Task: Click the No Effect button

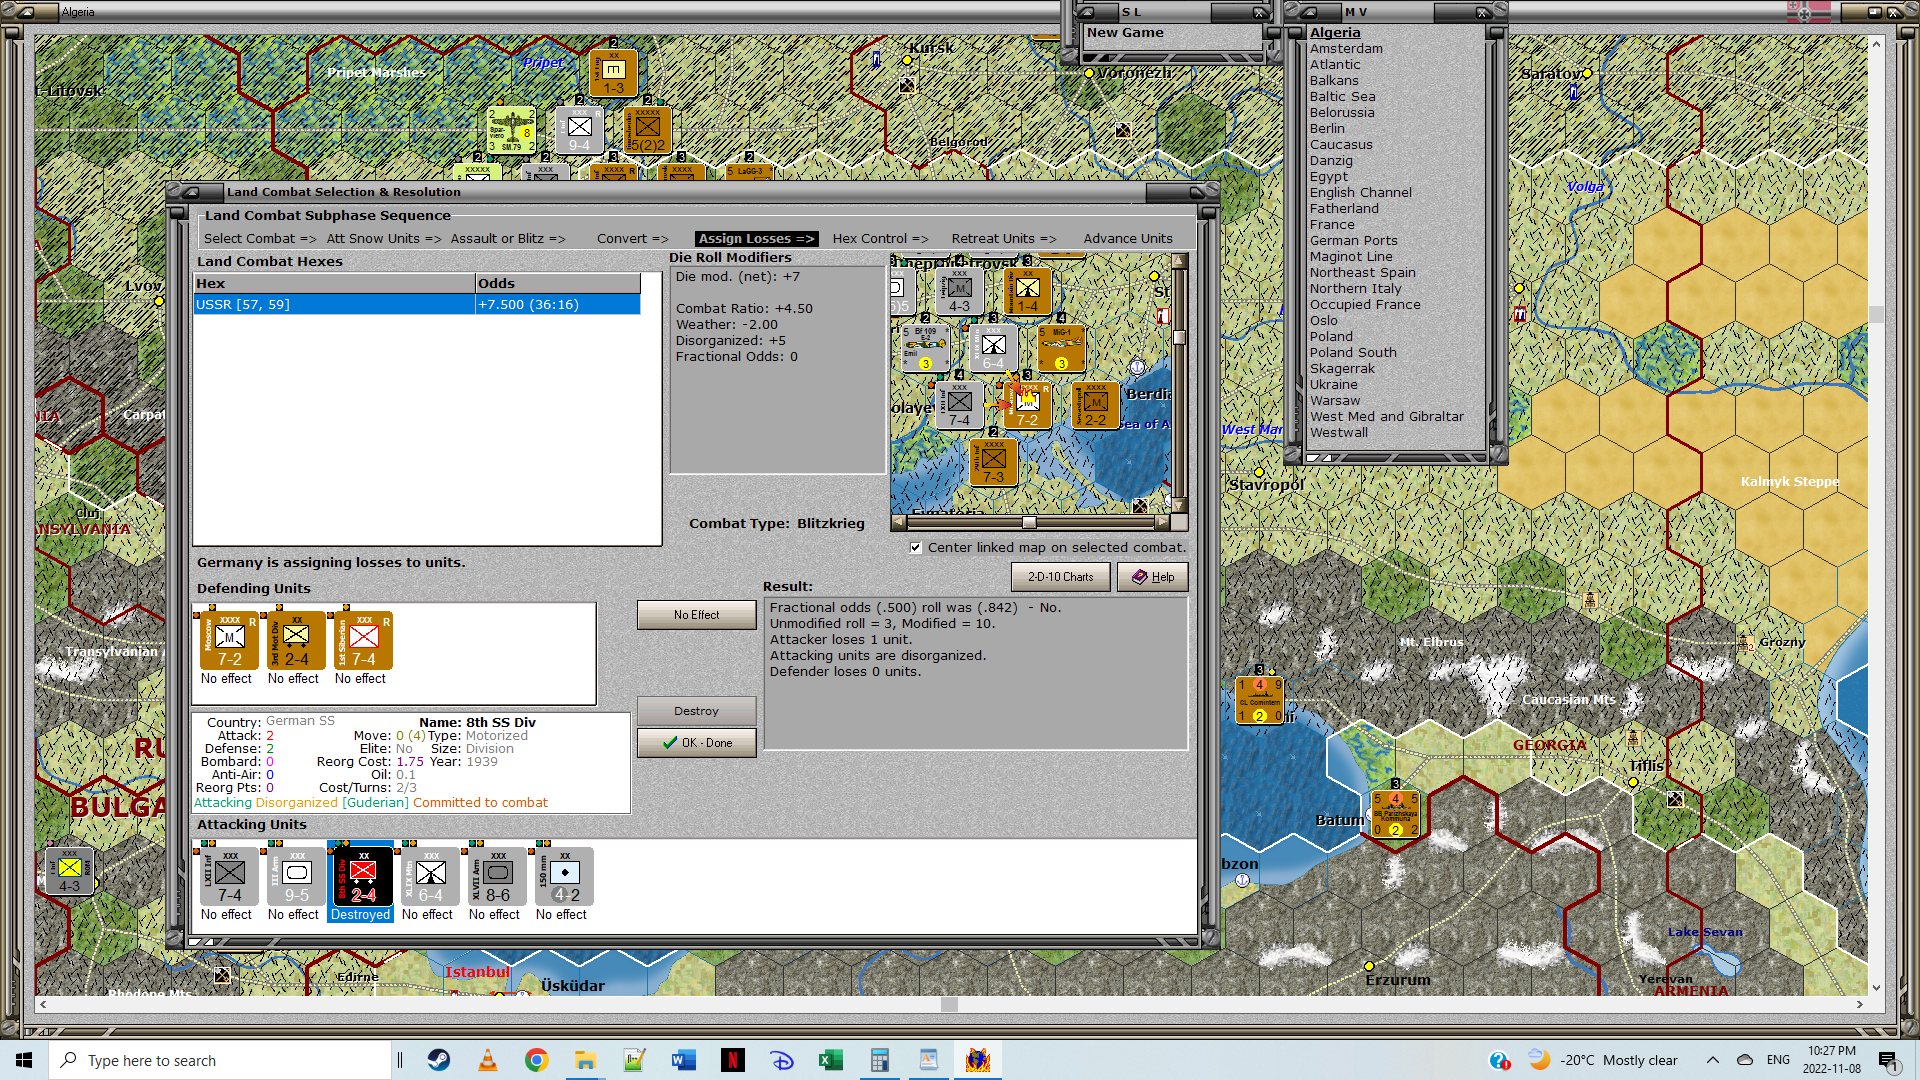Action: click(696, 615)
